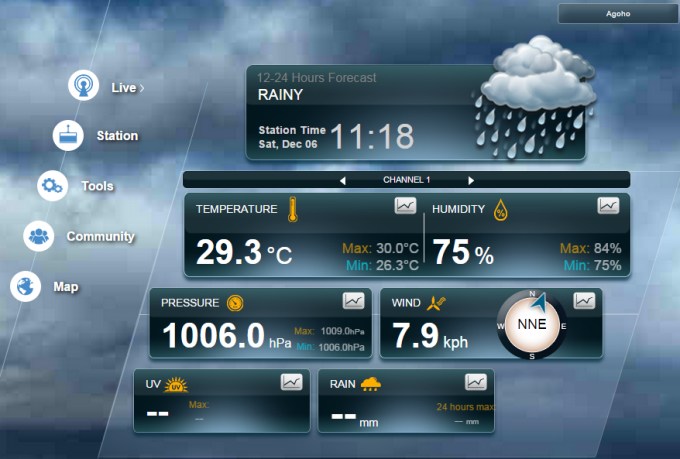680x459 pixels.
Task: Click the Map globe icon
Action: point(25,287)
